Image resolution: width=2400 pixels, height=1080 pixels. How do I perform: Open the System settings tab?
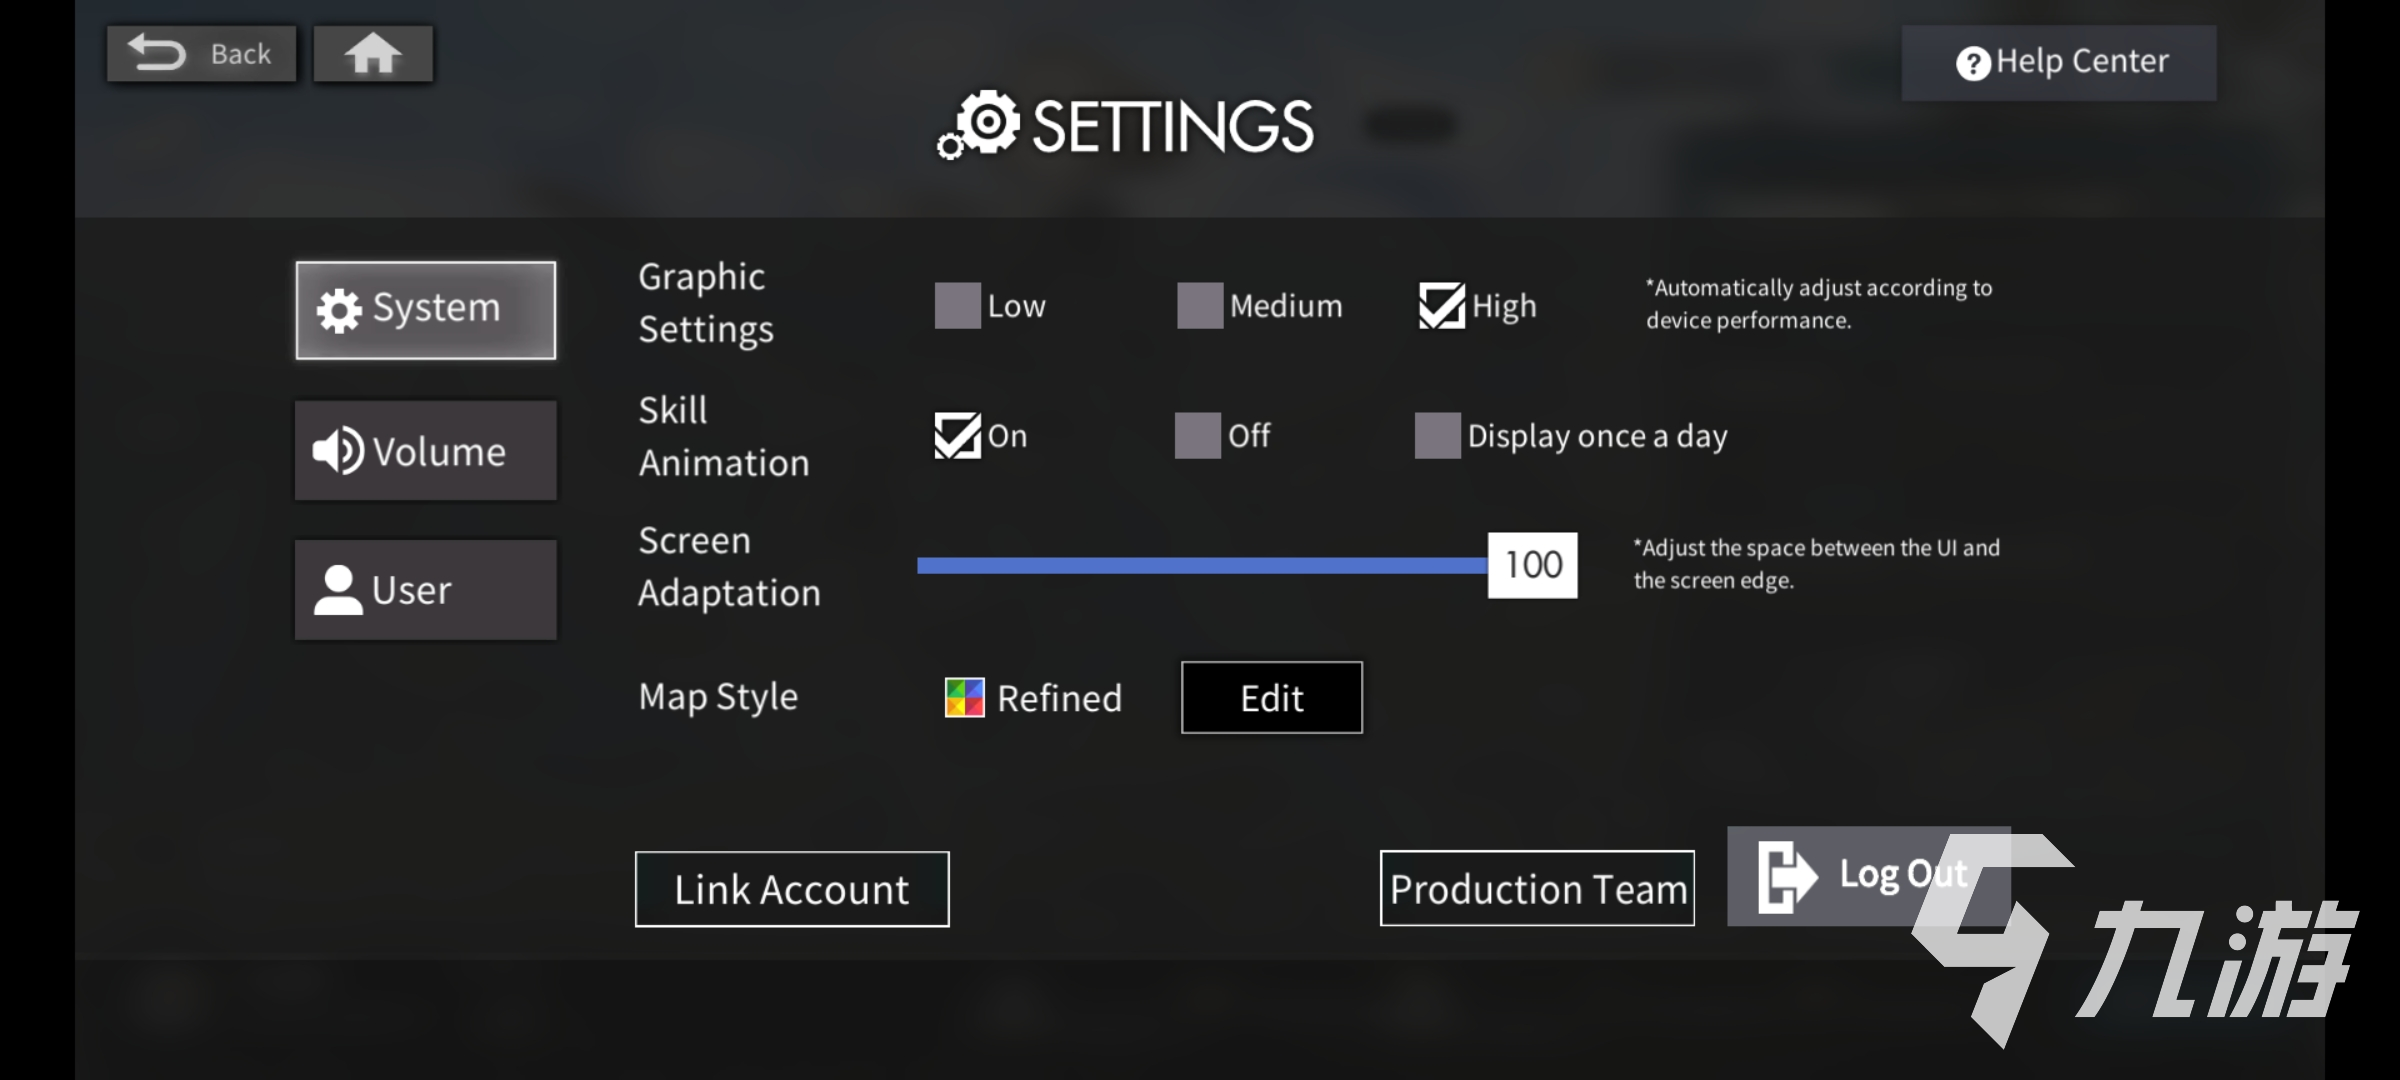[426, 307]
